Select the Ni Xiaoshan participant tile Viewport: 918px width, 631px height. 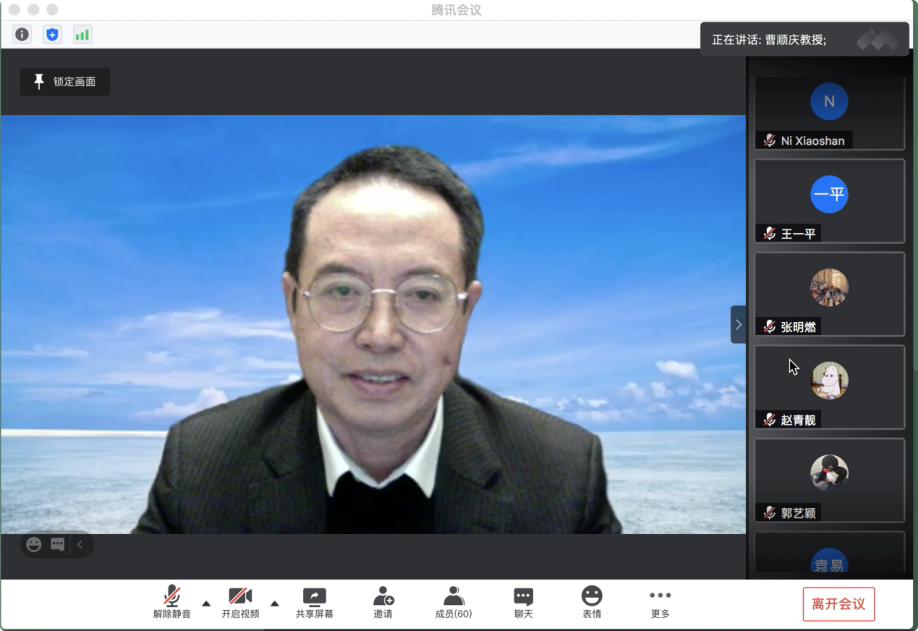829,113
